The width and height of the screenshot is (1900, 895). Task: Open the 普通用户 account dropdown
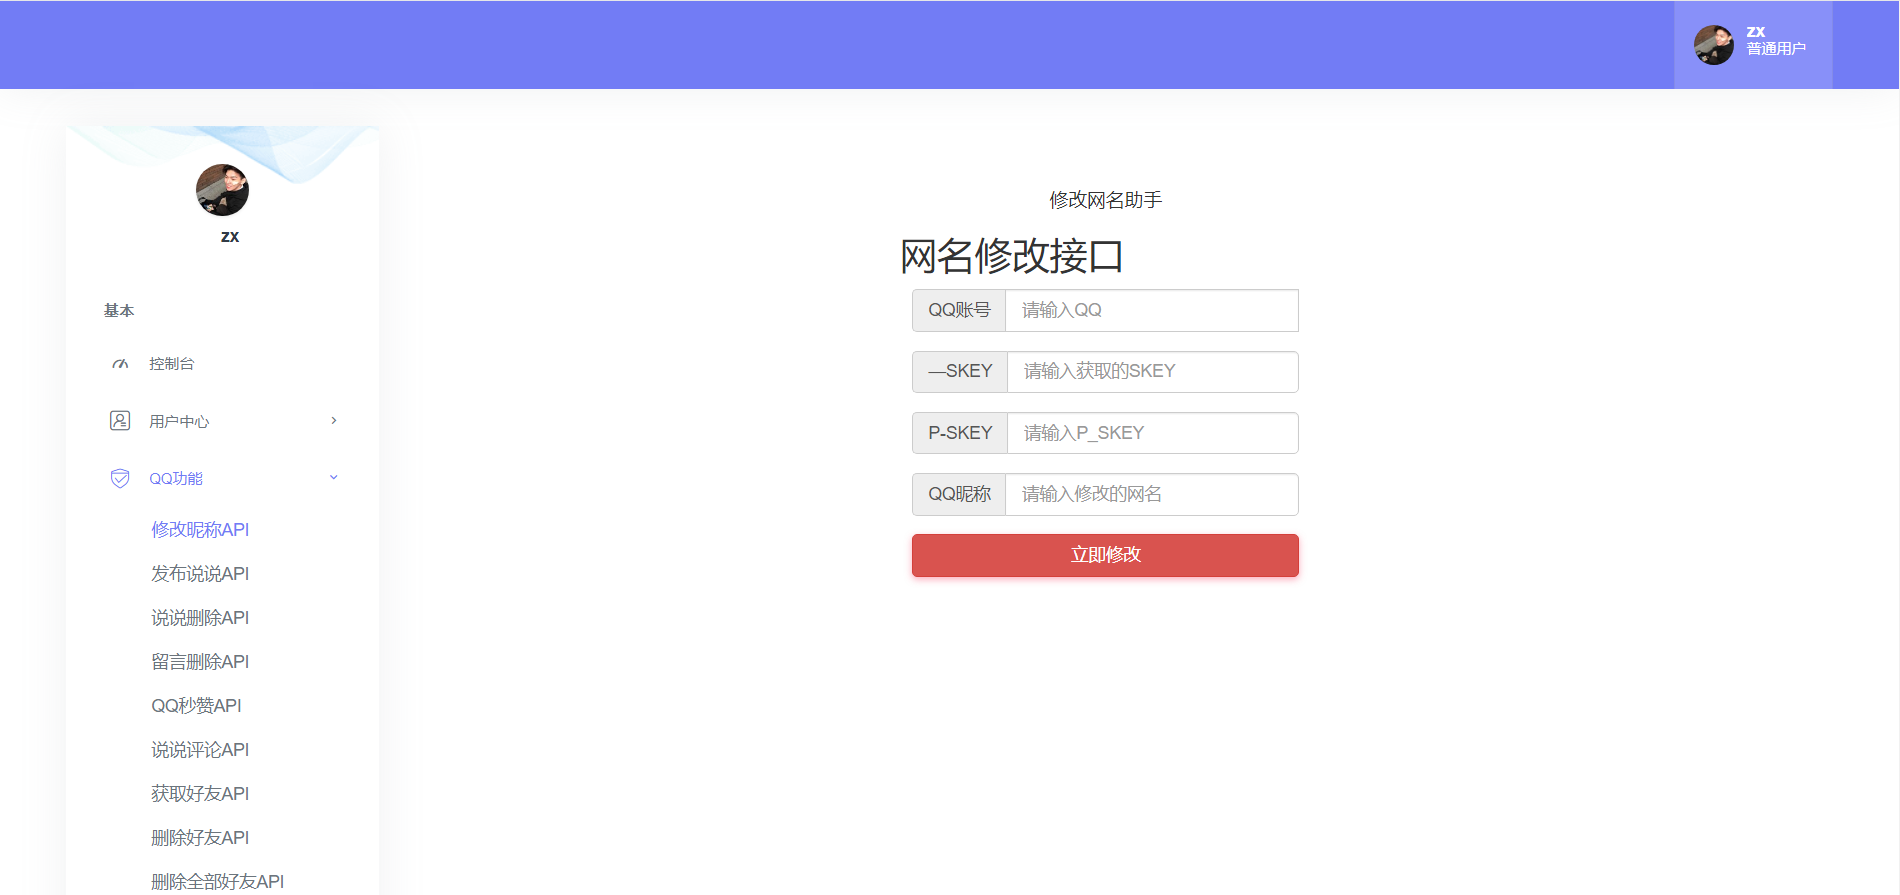pos(1775,48)
